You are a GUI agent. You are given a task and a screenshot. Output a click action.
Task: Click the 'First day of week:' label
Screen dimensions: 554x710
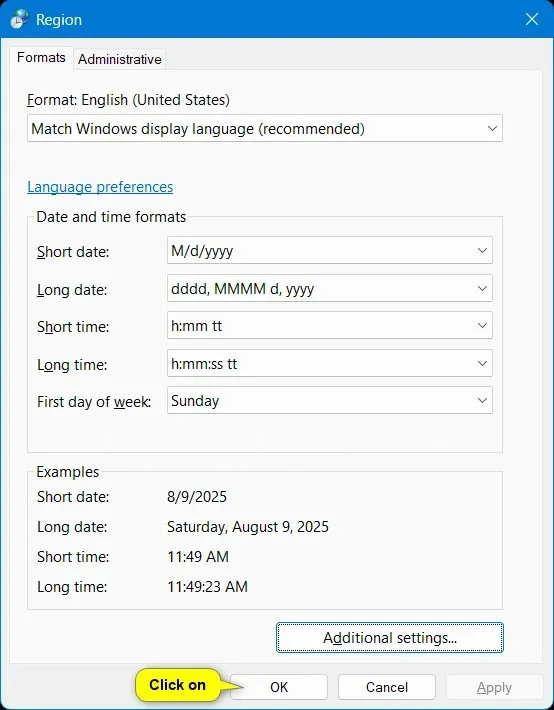94,402
